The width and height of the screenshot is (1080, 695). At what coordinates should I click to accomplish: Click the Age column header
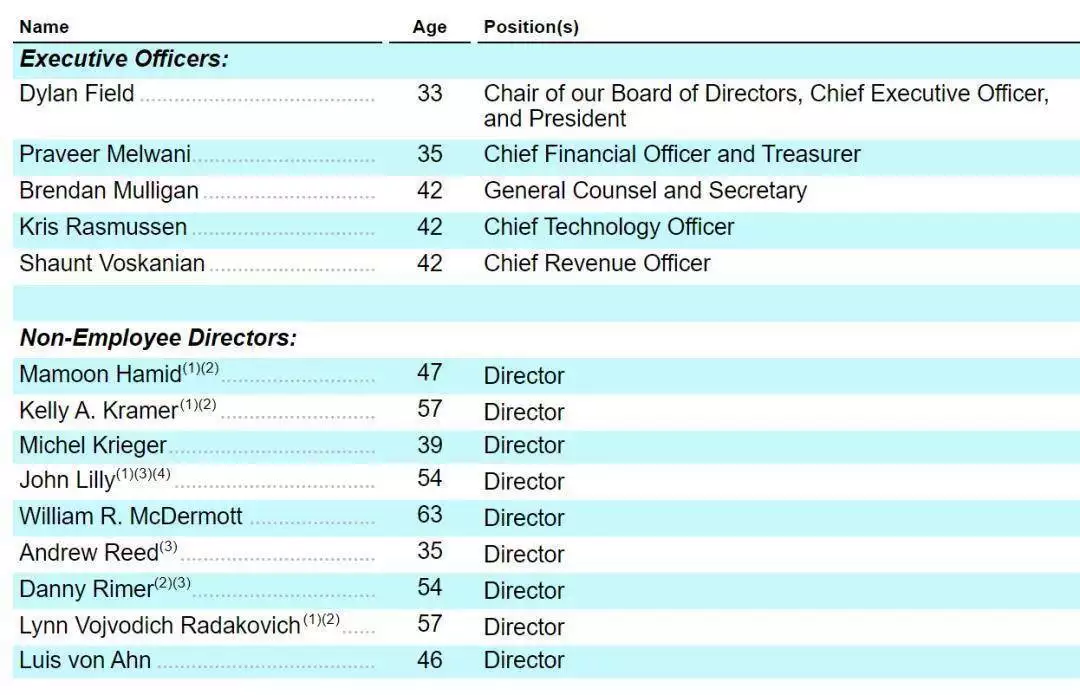(x=429, y=27)
